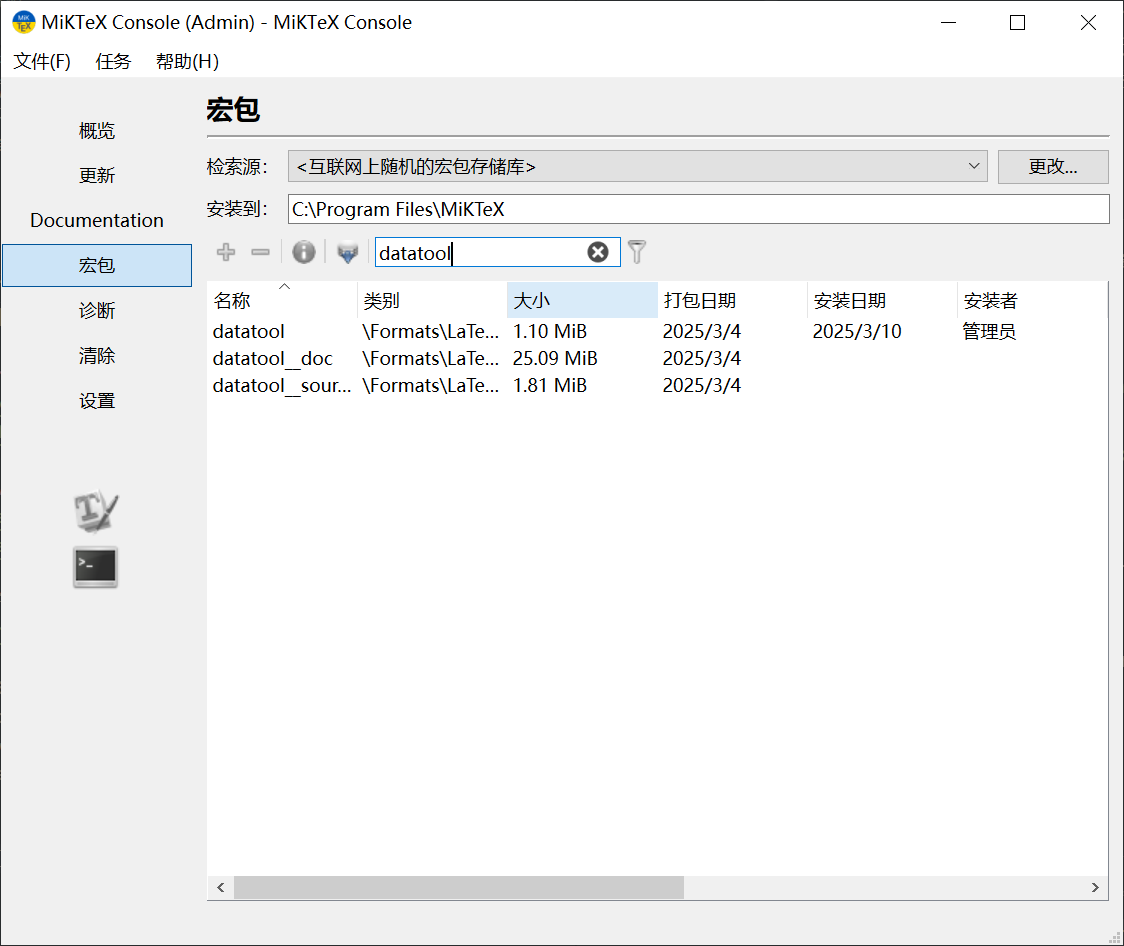Sort by the 名称 column header
Viewport: 1124px width, 946px height.
[282, 300]
